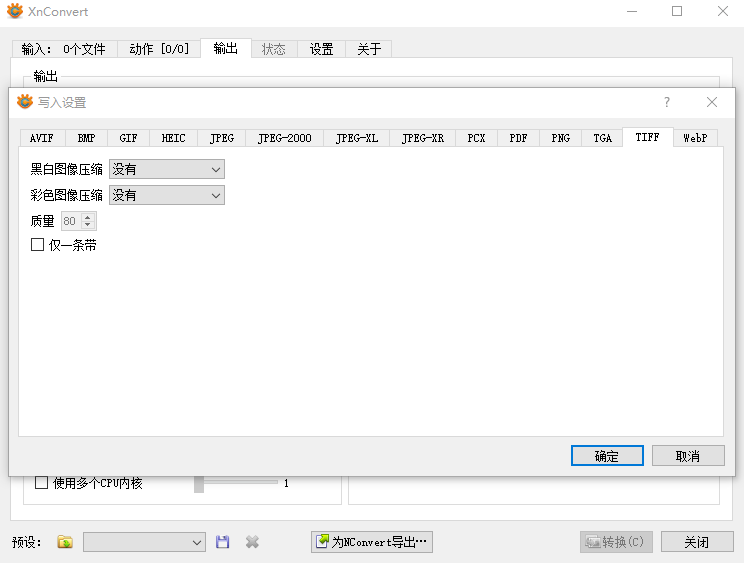Open the load preset folder icon

pos(65,542)
